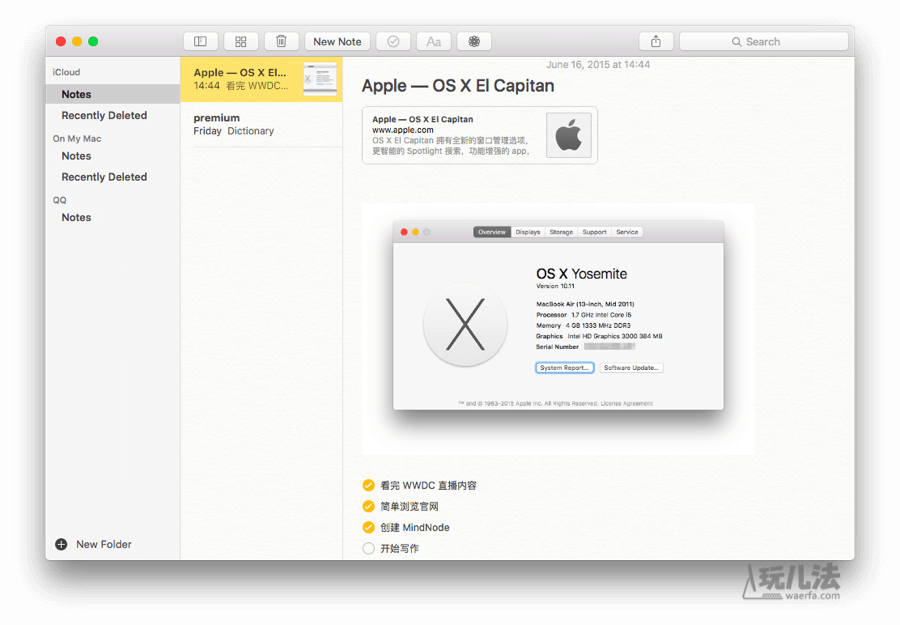The width and height of the screenshot is (900, 625).
Task: Insert a checklist using the checkmark icon
Action: click(x=393, y=41)
